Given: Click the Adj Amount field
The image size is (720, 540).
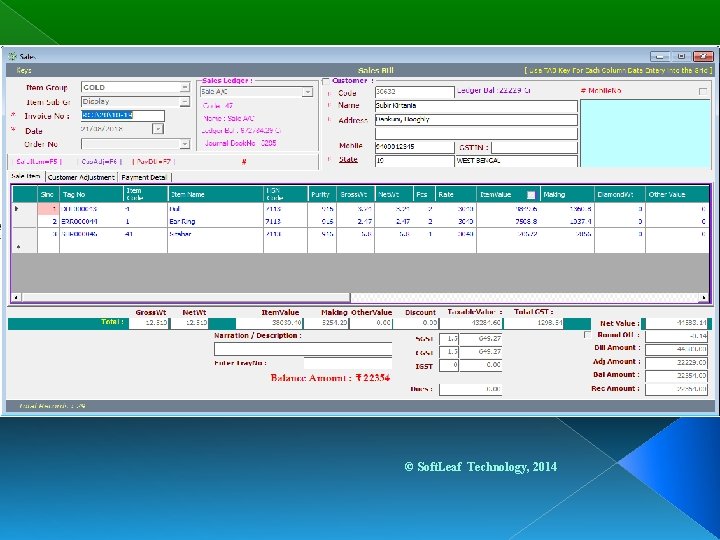Looking at the screenshot, I should [676, 363].
